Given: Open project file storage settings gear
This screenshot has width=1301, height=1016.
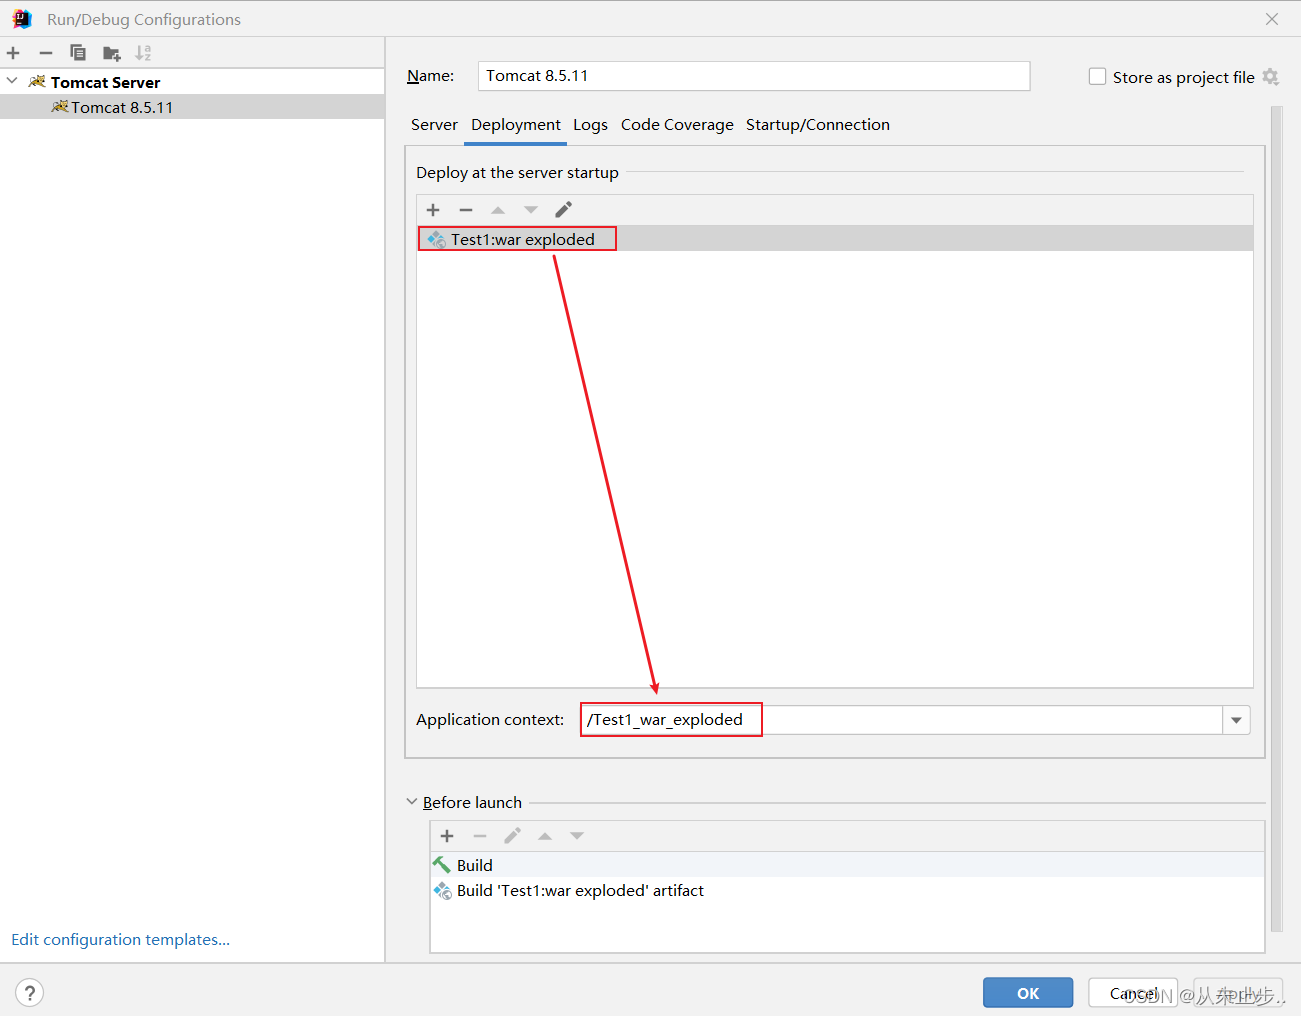Looking at the screenshot, I should [x=1271, y=77].
